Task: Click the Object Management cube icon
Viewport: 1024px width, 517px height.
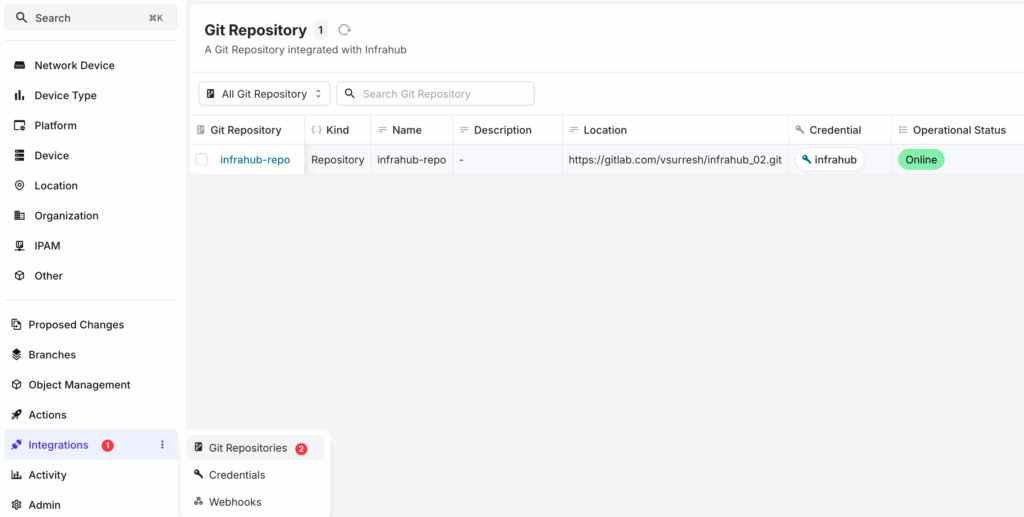Action: point(16,384)
